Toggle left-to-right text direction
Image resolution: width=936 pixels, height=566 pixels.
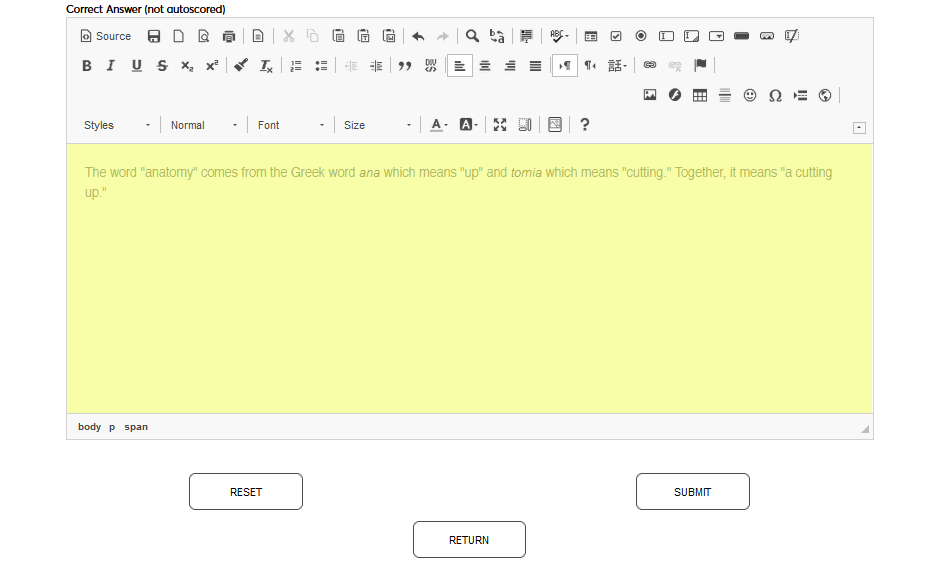tap(565, 66)
